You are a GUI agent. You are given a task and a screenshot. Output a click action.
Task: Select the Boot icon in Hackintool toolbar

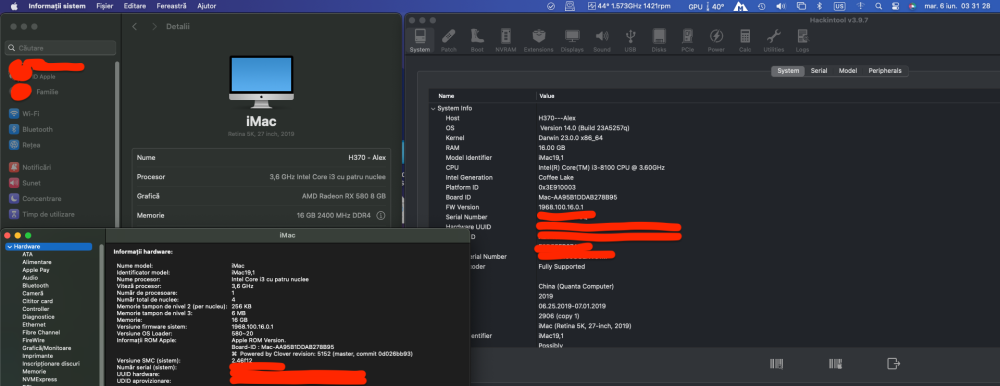(x=477, y=40)
